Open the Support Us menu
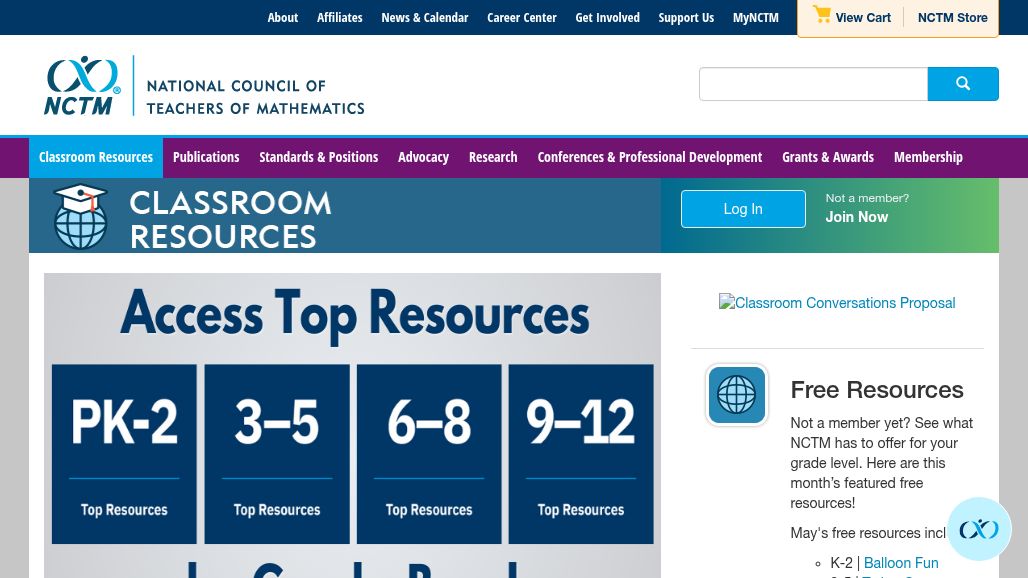This screenshot has width=1028, height=578. [686, 18]
